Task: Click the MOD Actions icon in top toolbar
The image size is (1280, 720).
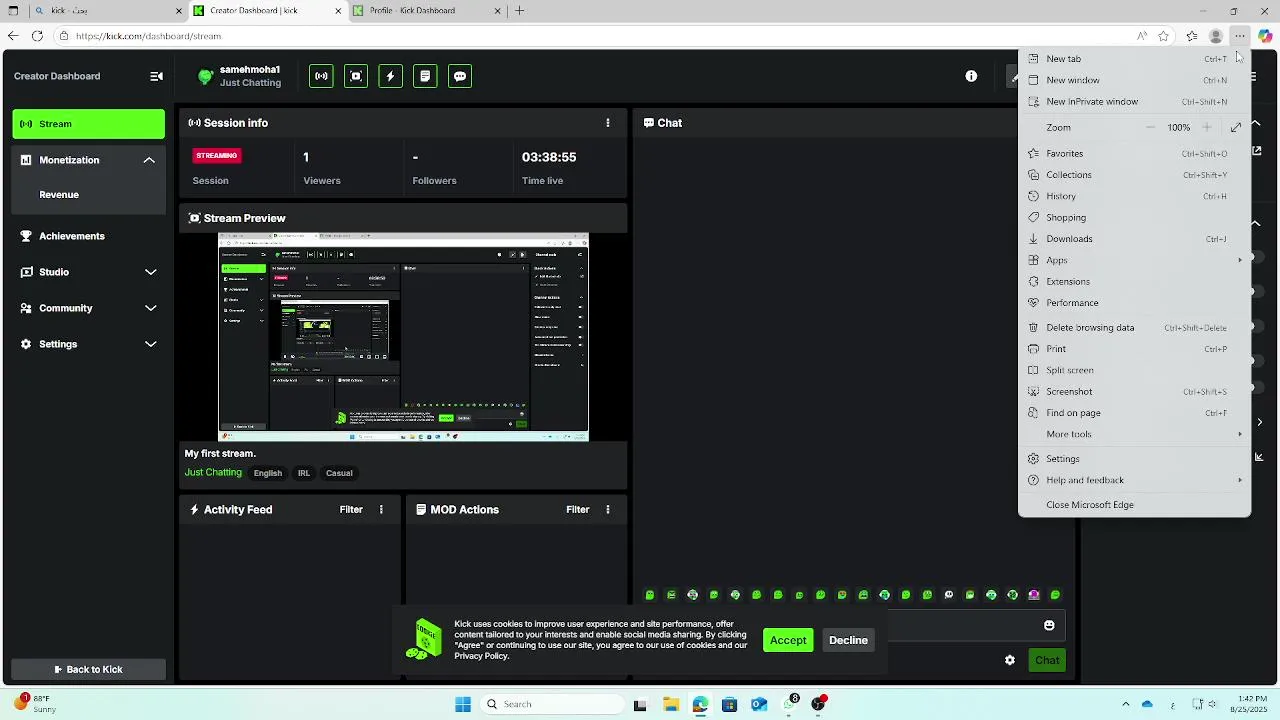Action: click(425, 76)
